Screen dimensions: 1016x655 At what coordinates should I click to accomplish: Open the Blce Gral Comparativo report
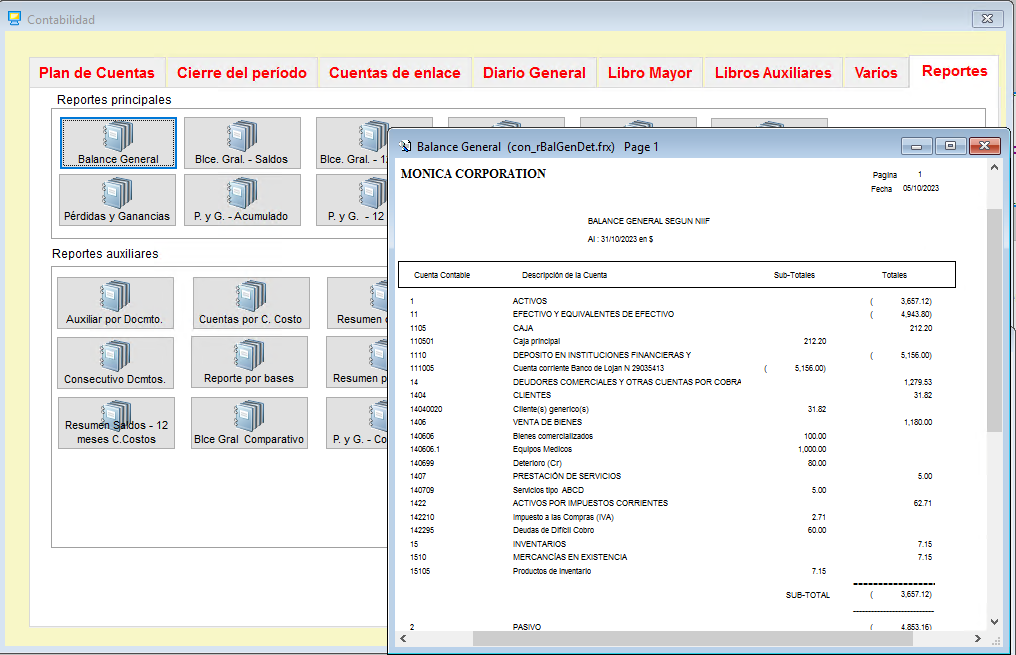click(x=249, y=423)
